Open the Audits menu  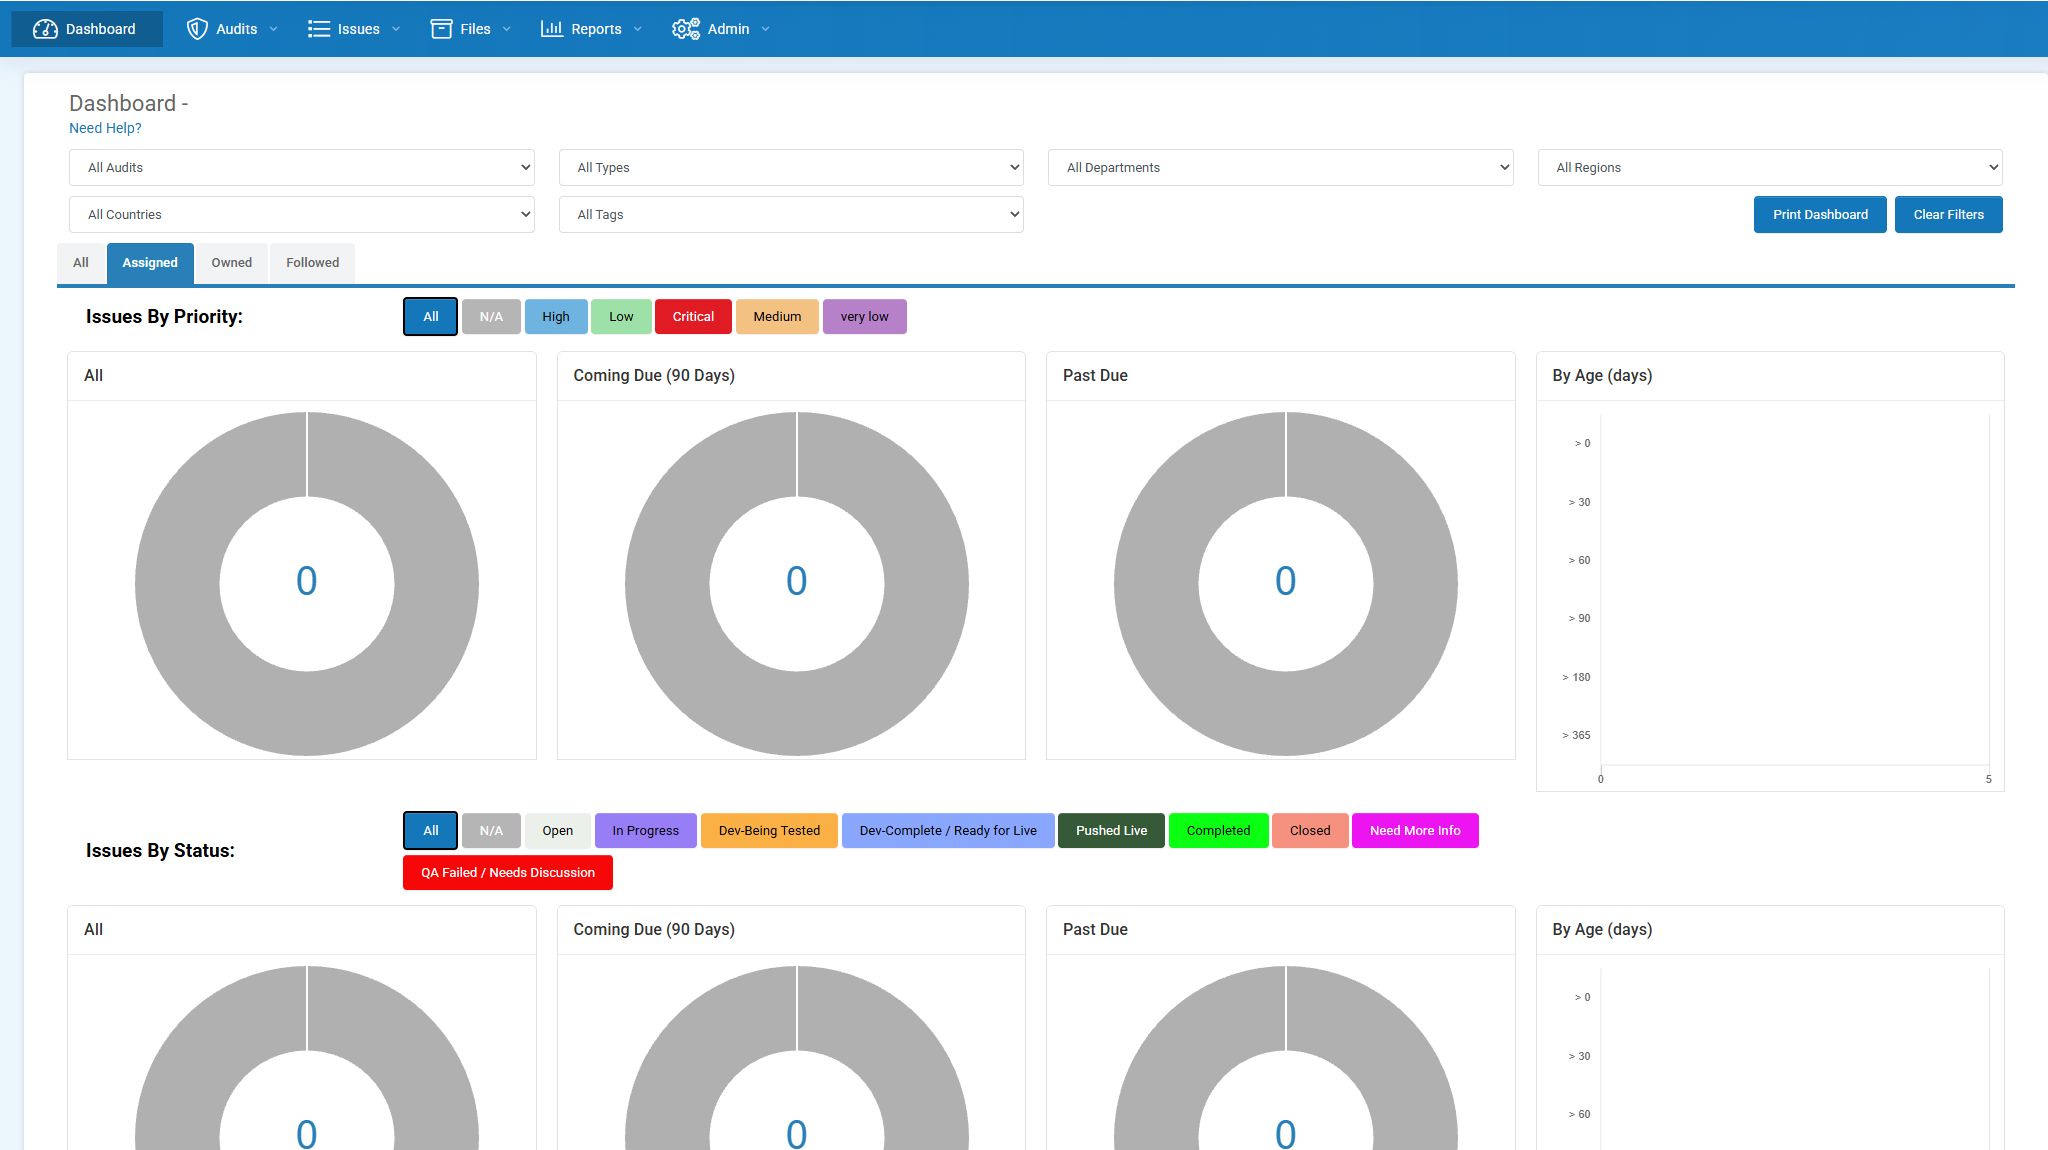[232, 29]
